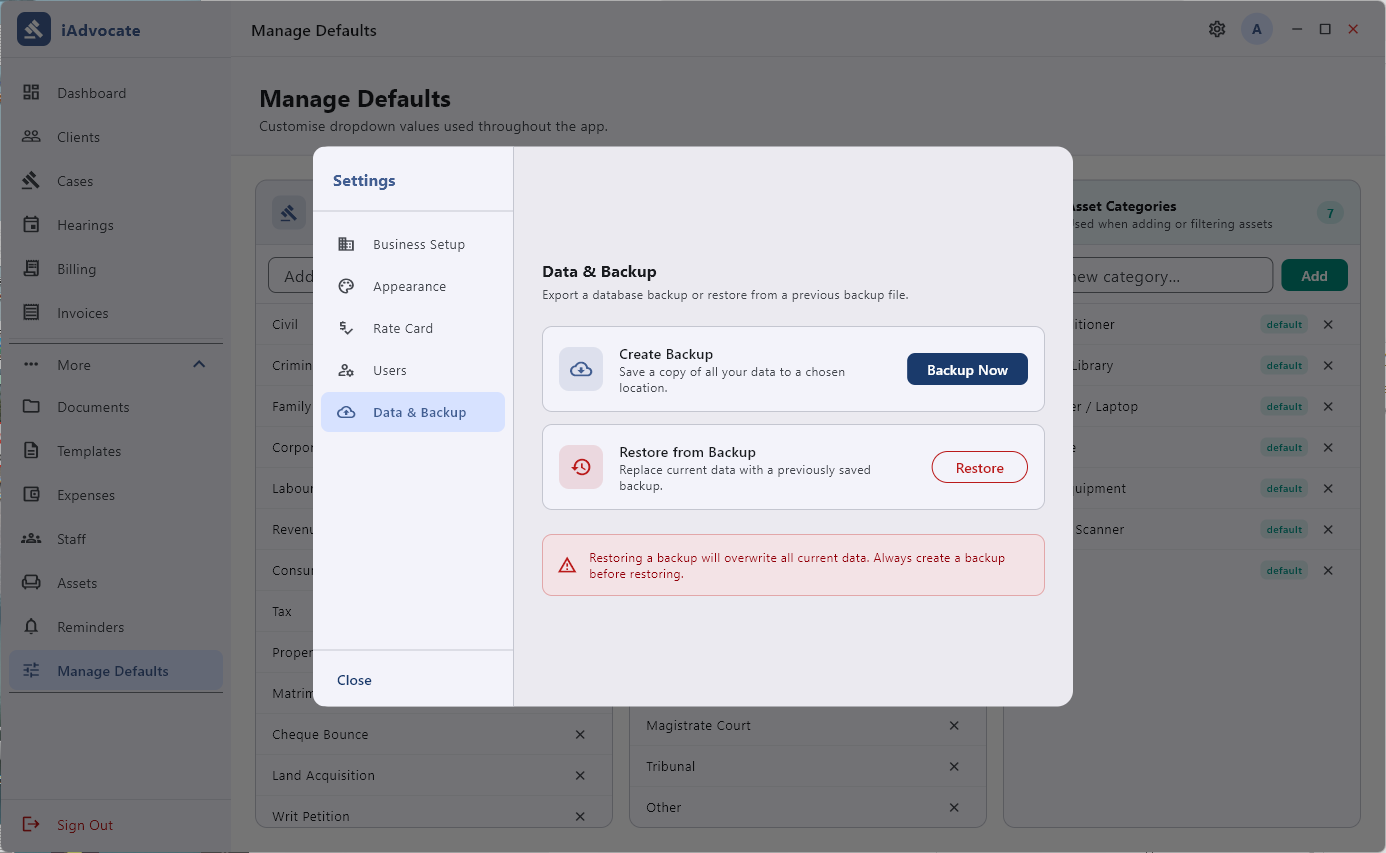Go to Clients in sidebar
The height and width of the screenshot is (853, 1386).
(115, 137)
